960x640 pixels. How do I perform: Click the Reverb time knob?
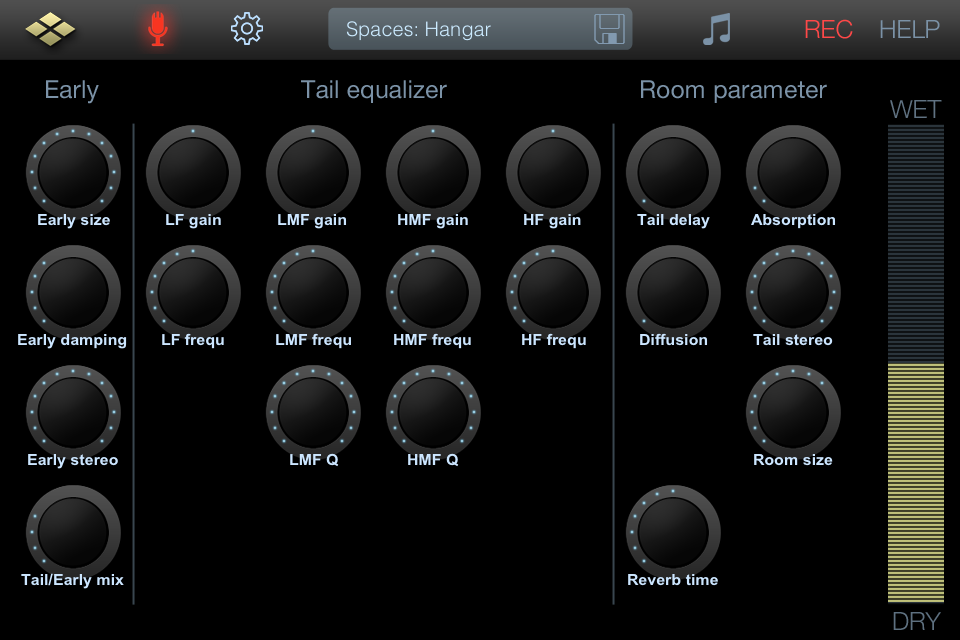(673, 532)
